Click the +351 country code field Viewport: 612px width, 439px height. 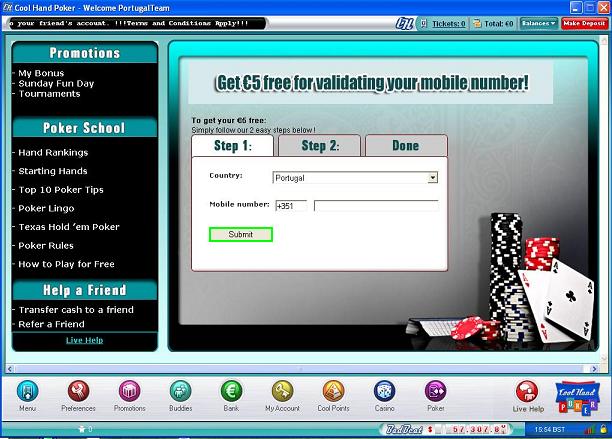click(291, 206)
